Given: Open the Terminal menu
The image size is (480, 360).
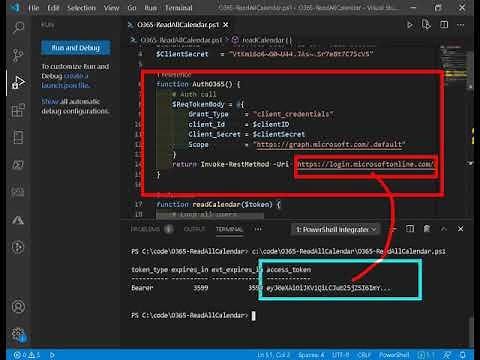Looking at the screenshot, I should [x=178, y=8].
